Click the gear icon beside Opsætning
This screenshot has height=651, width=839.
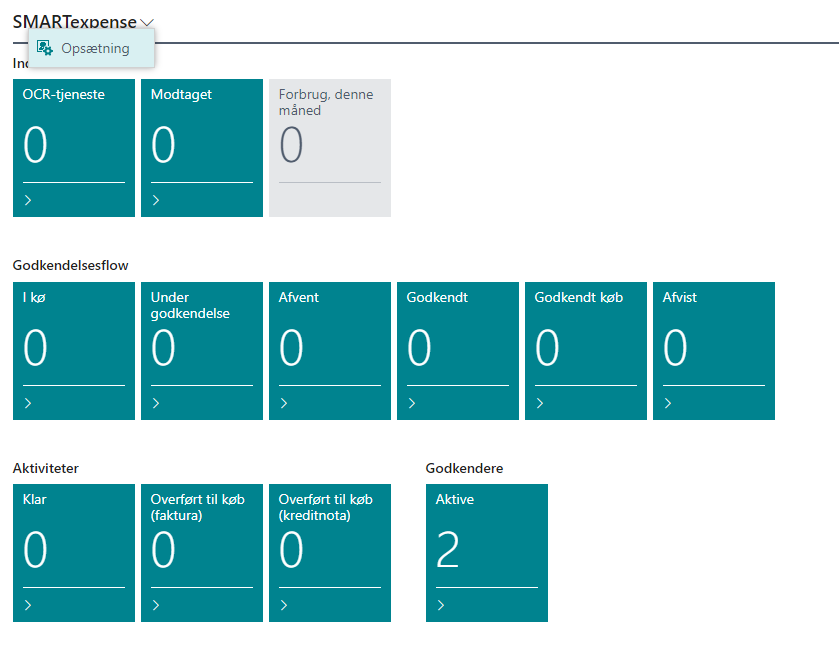coord(45,48)
